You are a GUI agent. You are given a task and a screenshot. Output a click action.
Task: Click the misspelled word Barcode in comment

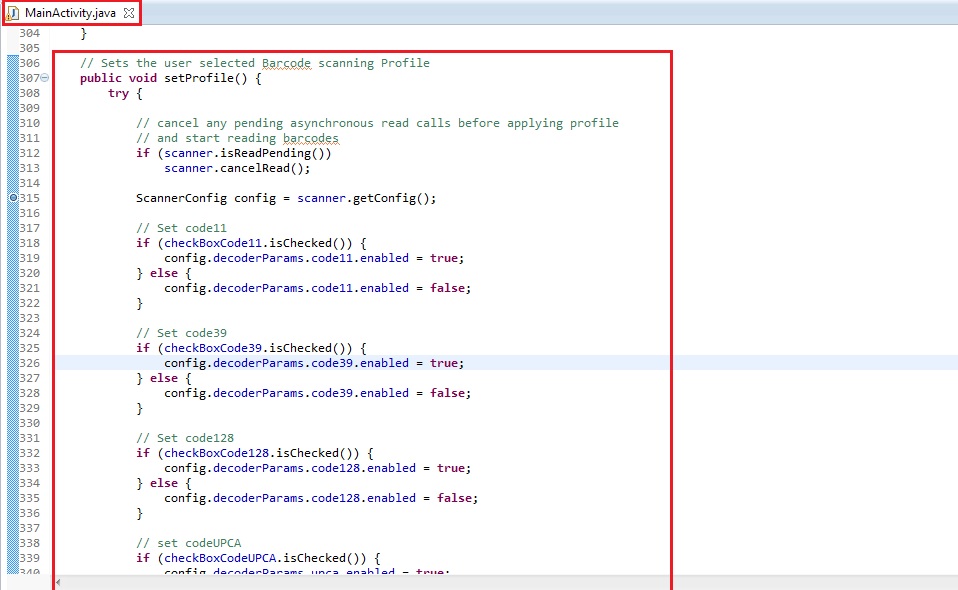click(286, 63)
